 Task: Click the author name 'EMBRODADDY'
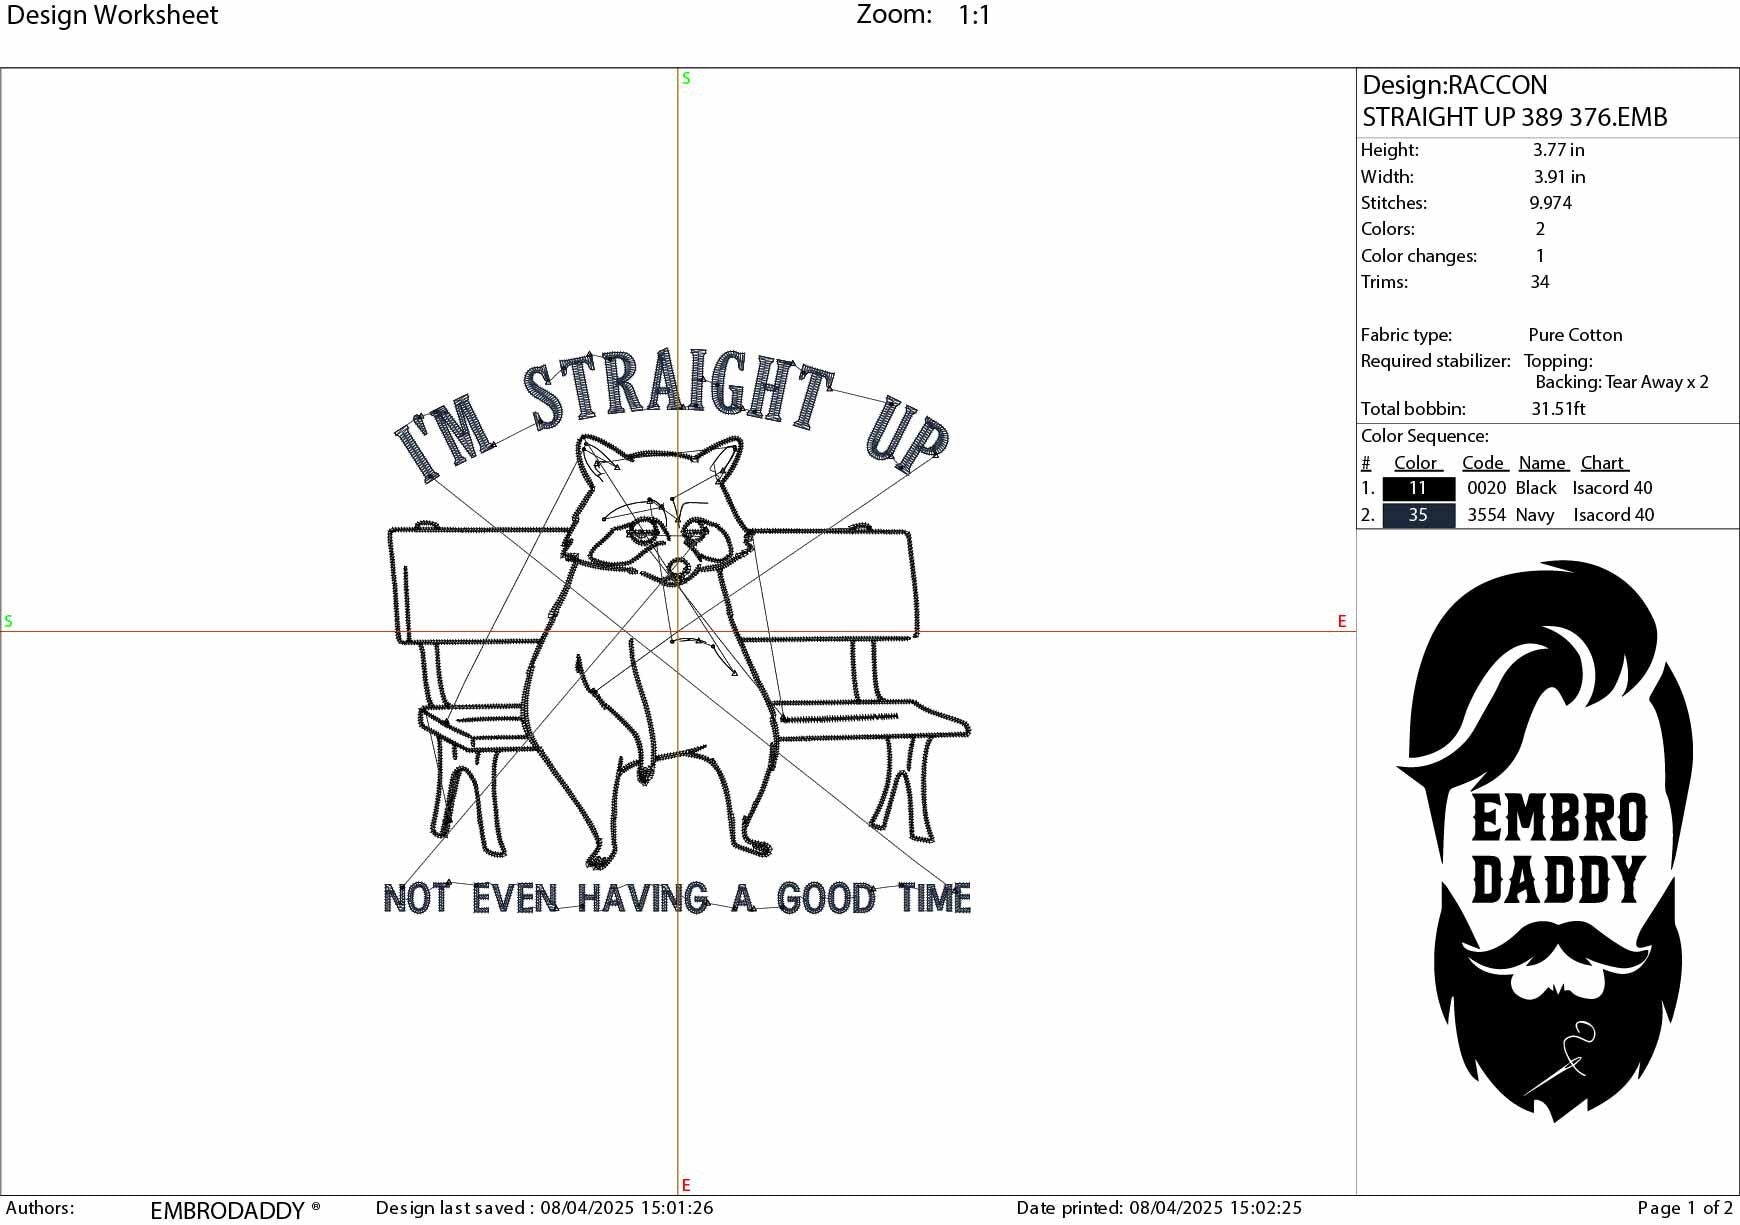coord(227,1210)
